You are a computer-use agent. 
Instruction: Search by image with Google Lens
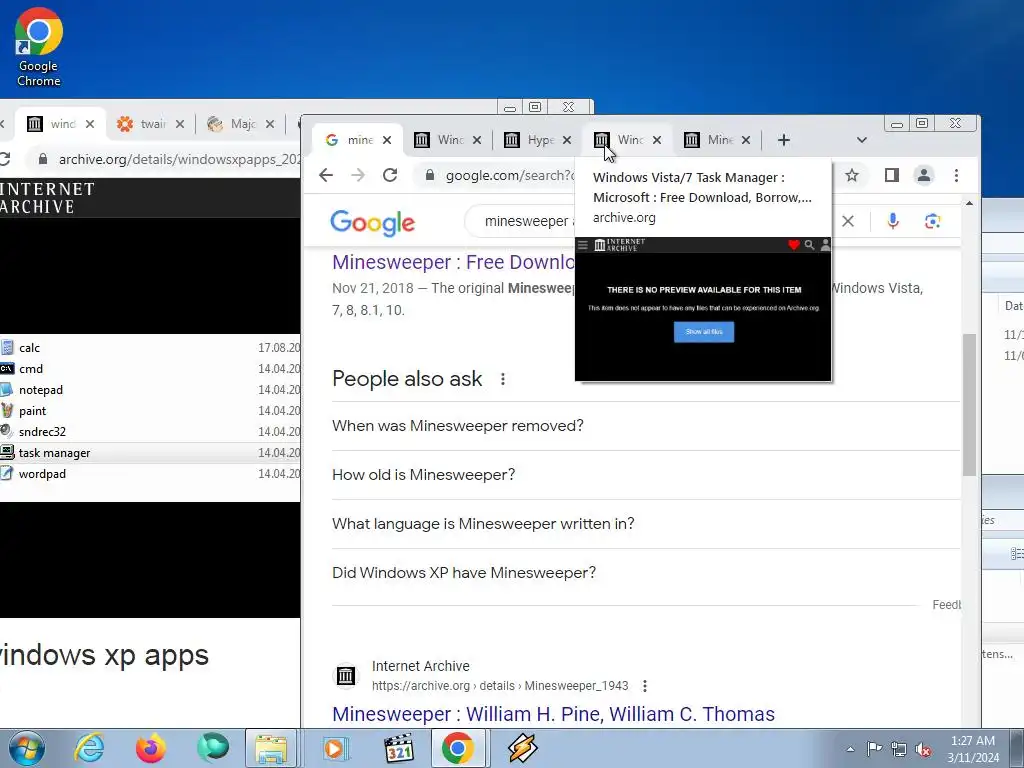tap(933, 221)
